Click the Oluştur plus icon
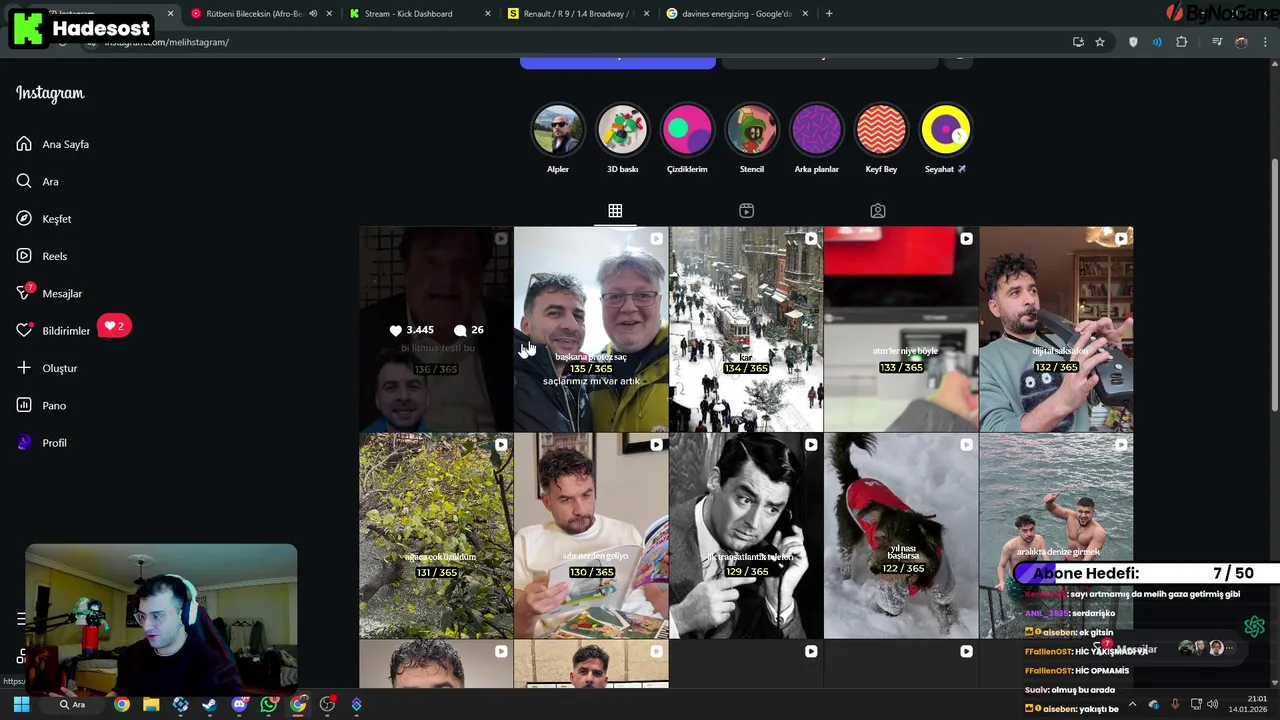This screenshot has width=1280, height=720. 24,368
